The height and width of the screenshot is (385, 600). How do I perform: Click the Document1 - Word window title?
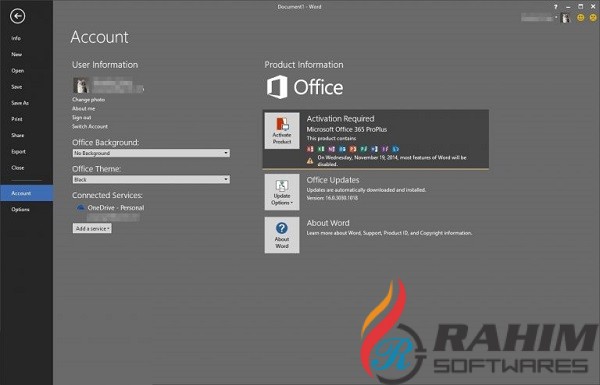click(299, 7)
